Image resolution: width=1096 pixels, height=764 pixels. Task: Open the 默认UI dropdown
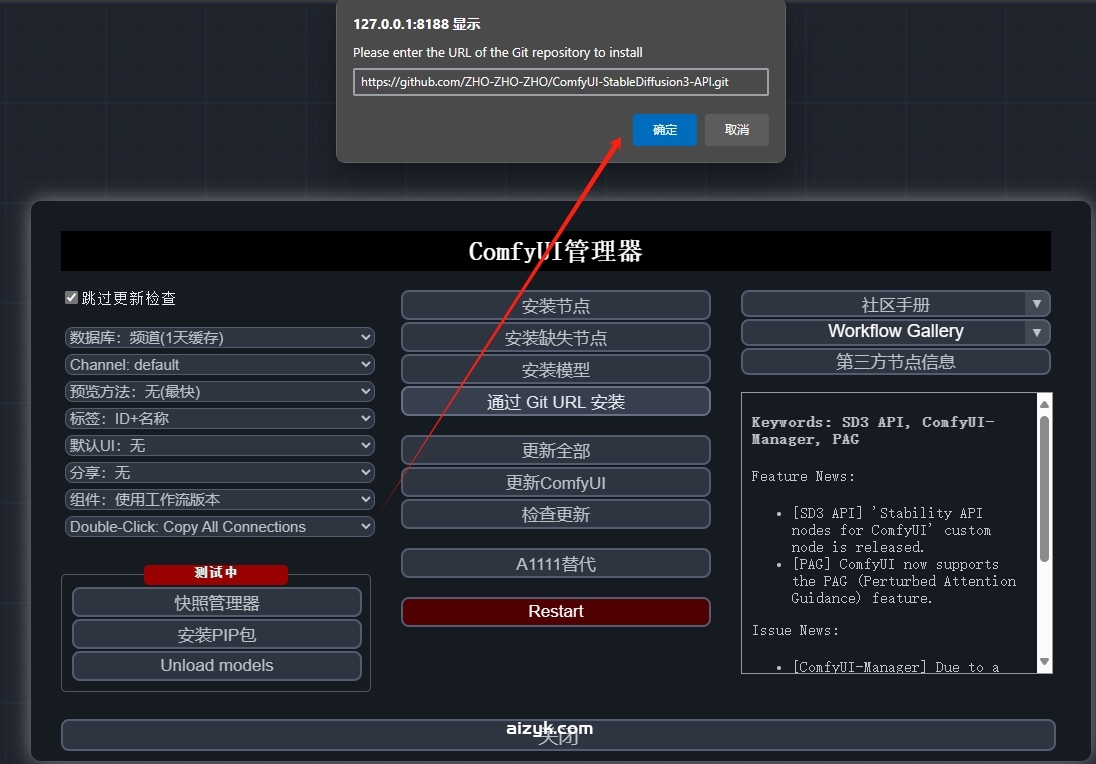(x=219, y=445)
